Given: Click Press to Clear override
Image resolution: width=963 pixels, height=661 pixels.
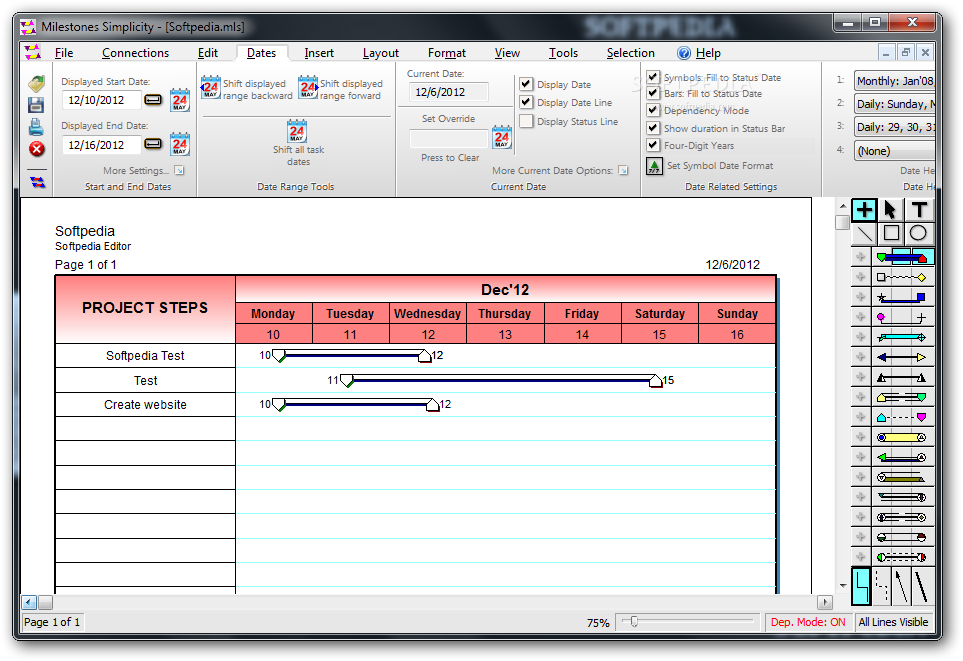Looking at the screenshot, I should 450,158.
